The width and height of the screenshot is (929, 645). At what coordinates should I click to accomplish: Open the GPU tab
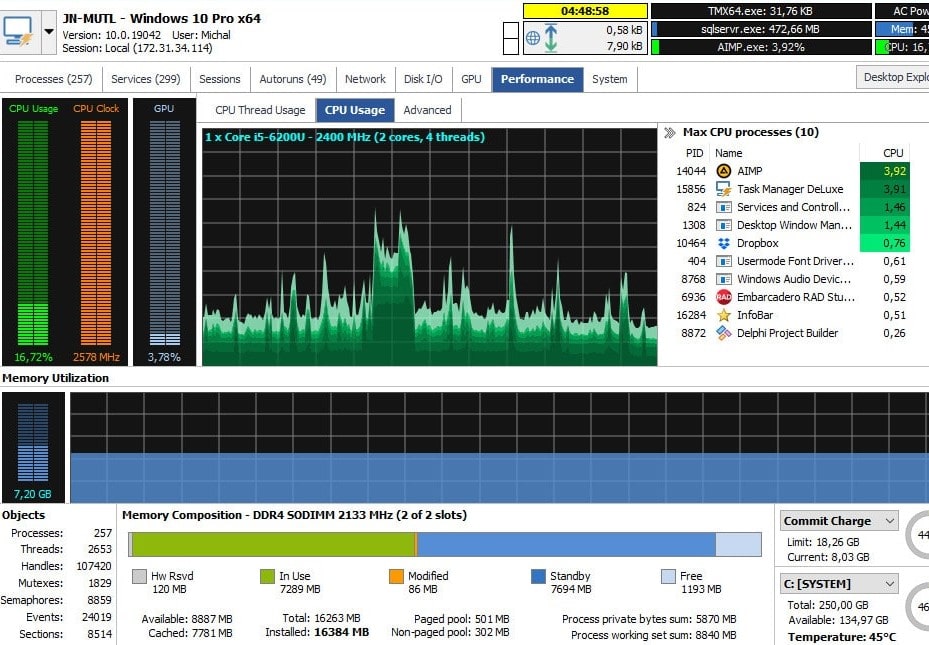(x=472, y=79)
